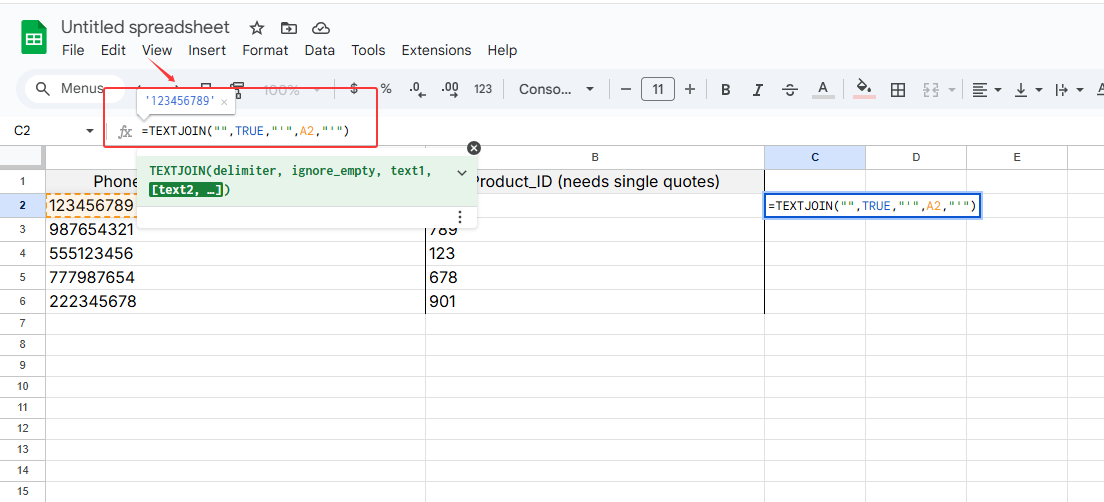Click the move to folder icon
Image resolution: width=1104 pixels, height=502 pixels.
pyautogui.click(x=289, y=28)
